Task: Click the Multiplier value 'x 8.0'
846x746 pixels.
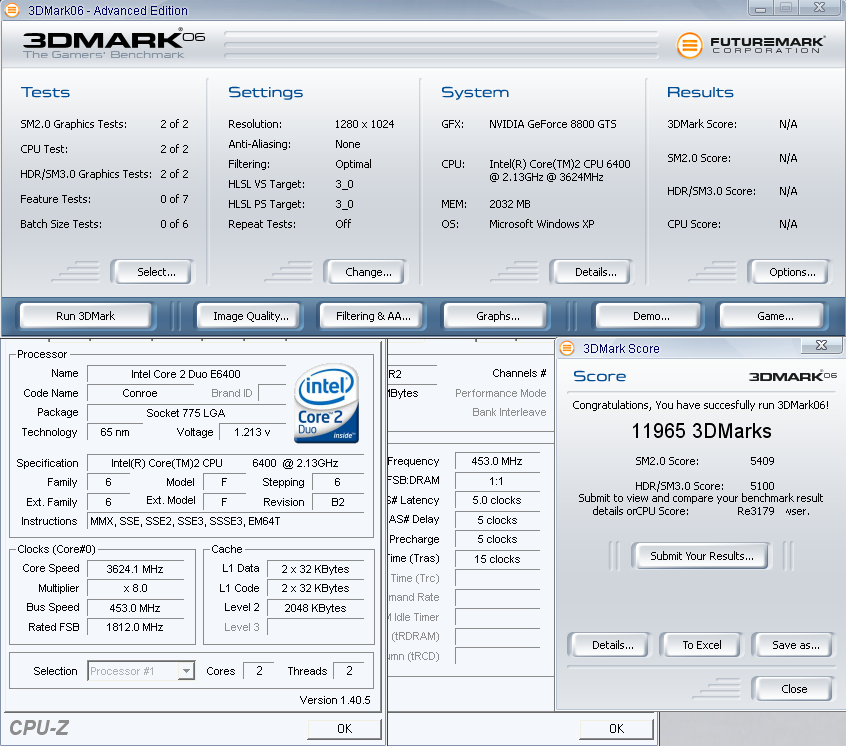Action: tap(135, 588)
